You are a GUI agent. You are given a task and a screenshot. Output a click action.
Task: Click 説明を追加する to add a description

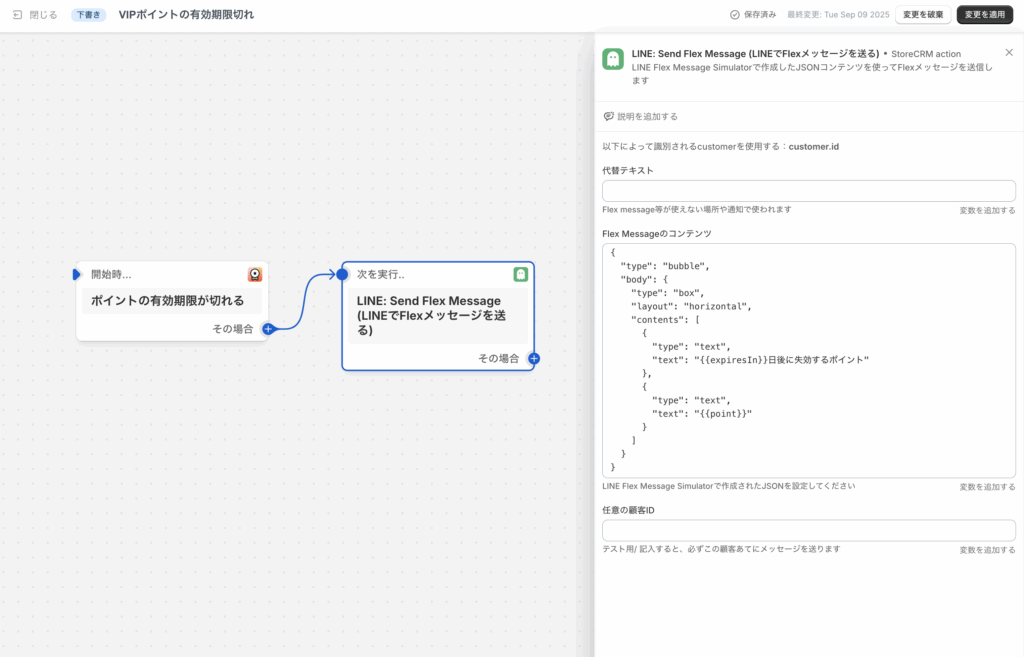646,116
